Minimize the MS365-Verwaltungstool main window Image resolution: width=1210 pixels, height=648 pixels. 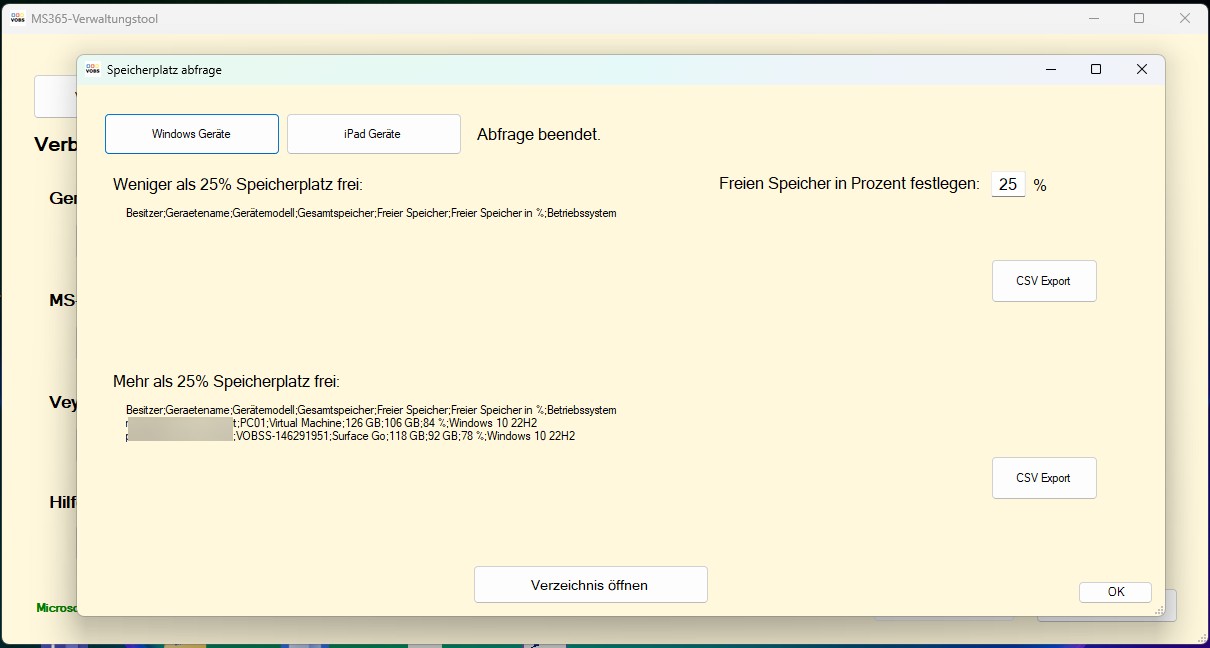coord(1093,18)
